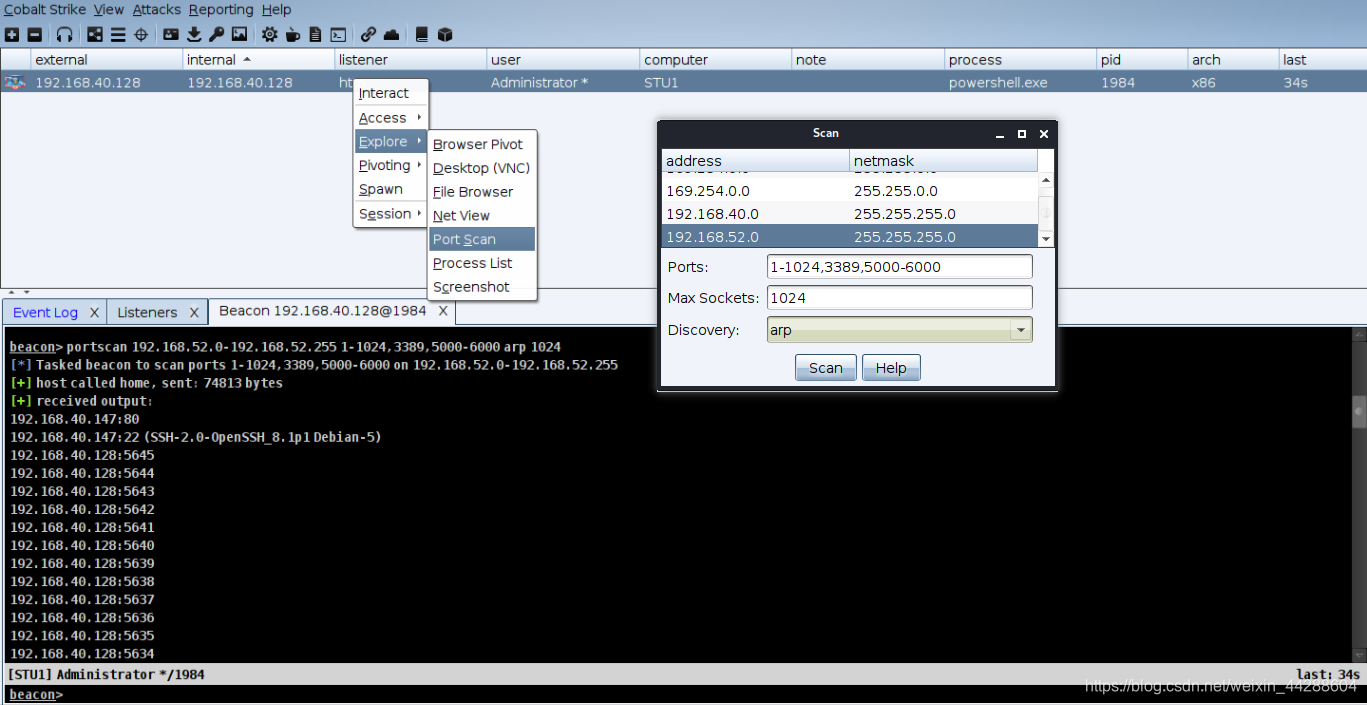
Task: Open the Discovery dropdown (arp)
Action: 899,329
